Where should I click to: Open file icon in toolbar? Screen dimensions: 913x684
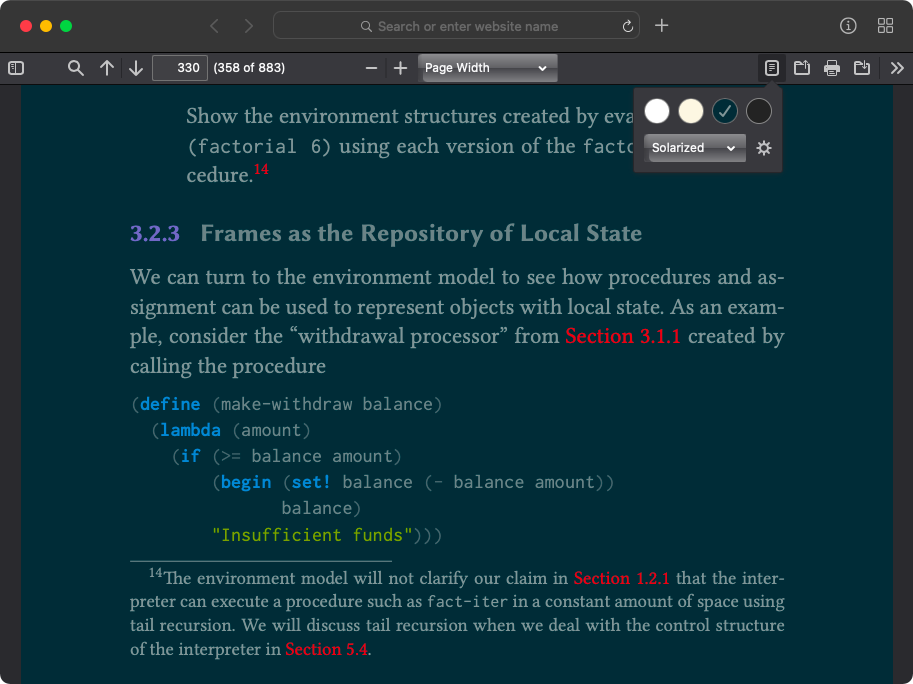pos(802,68)
